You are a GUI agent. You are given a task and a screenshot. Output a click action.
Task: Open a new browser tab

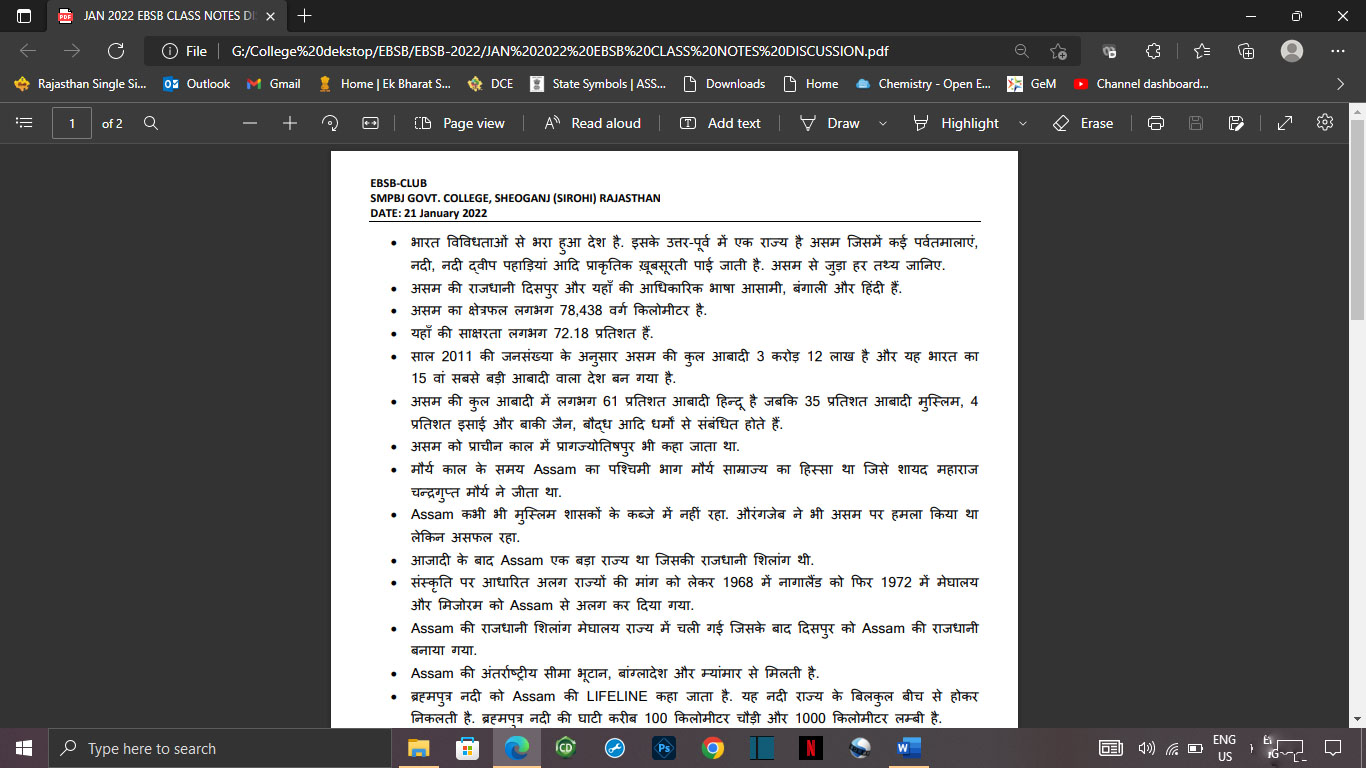305,16
